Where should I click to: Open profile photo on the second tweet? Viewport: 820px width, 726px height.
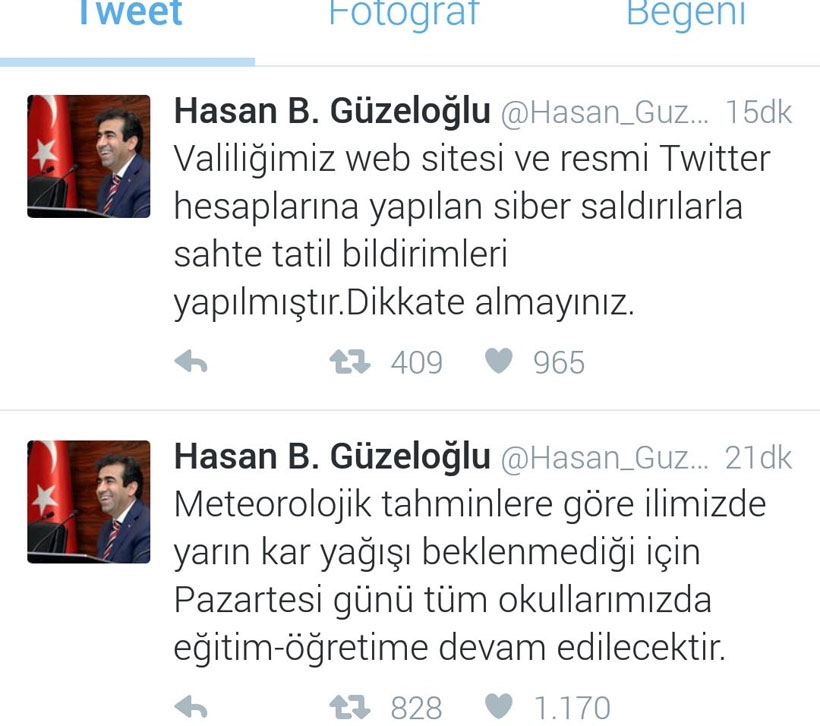(x=89, y=502)
